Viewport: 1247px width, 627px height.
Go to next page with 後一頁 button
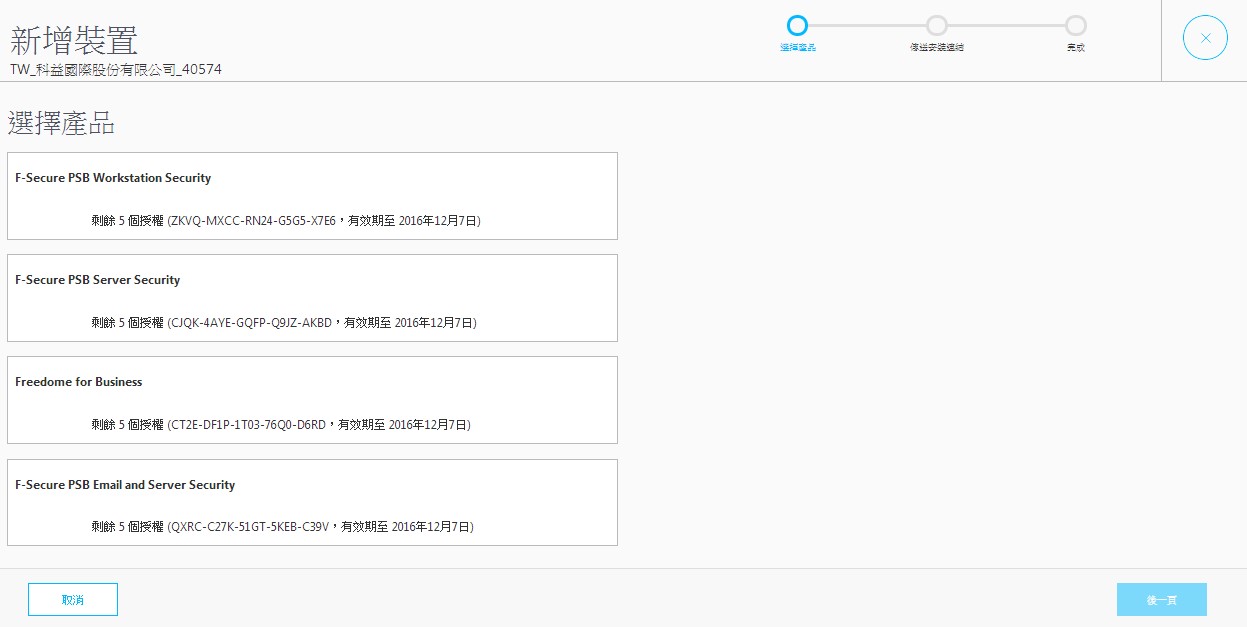[x=1161, y=599]
